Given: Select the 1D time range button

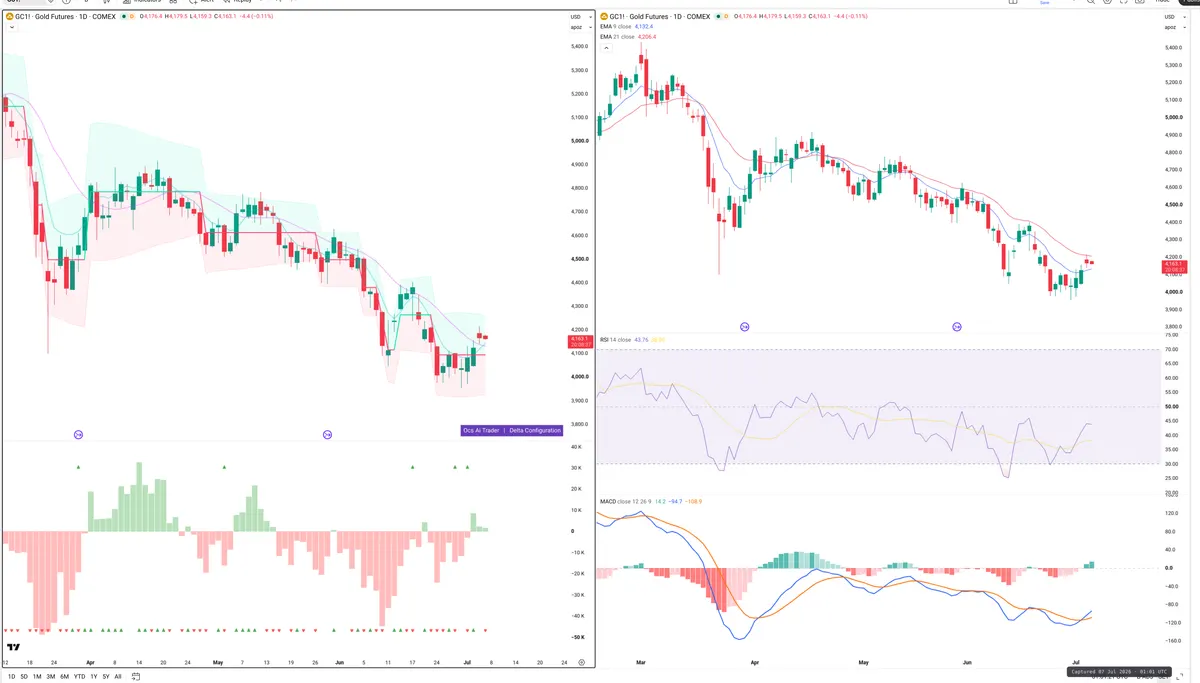Looking at the screenshot, I should (11, 676).
